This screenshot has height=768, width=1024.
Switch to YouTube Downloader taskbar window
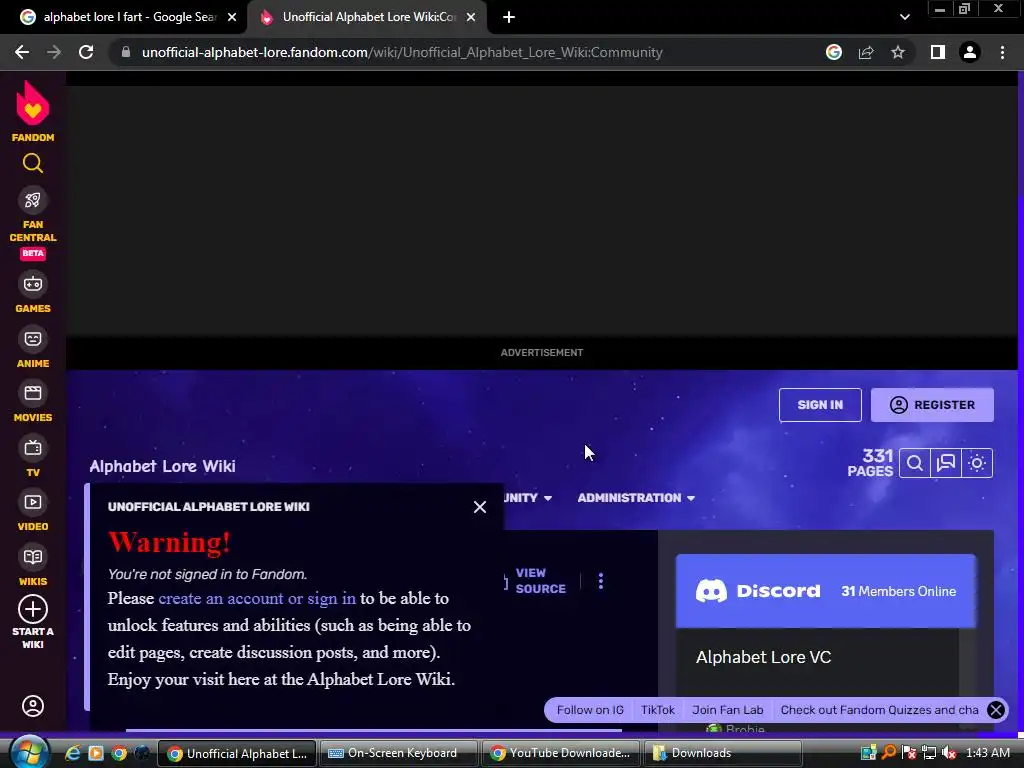pos(560,753)
